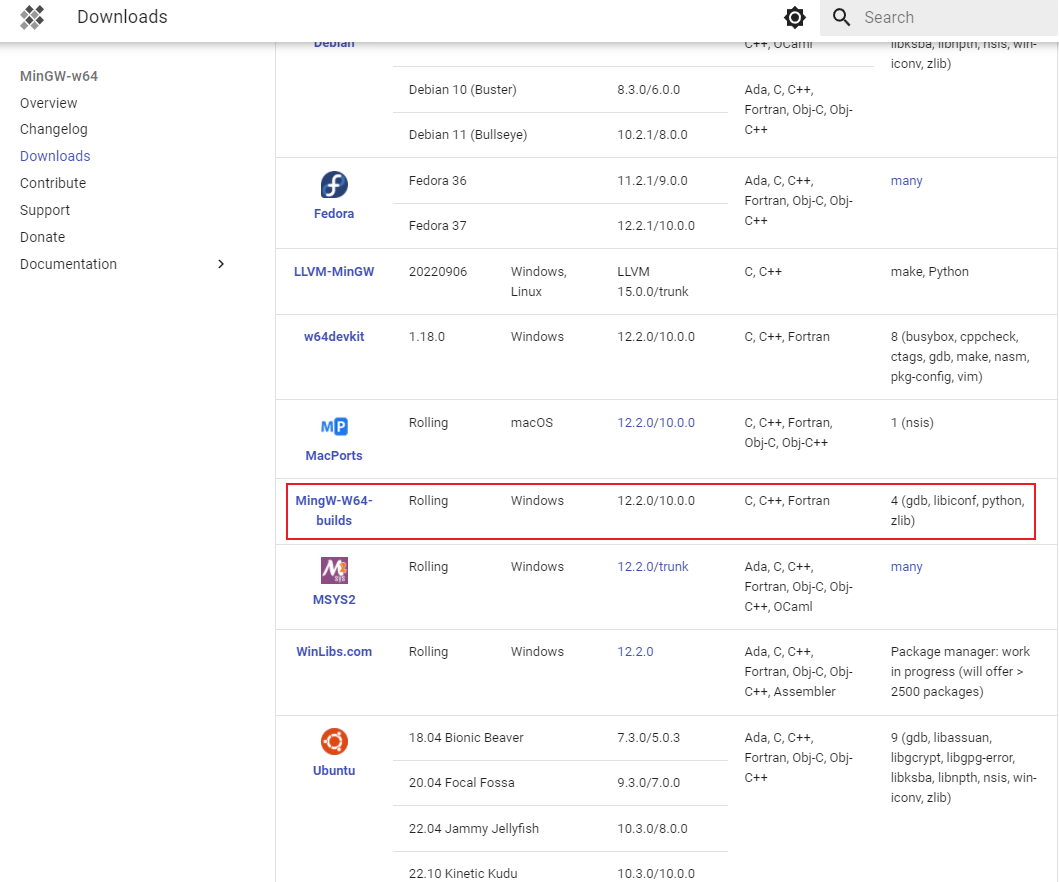
Task: Select the '10.3.0/8.0.0' version cell
Action: pyautogui.click(x=652, y=829)
